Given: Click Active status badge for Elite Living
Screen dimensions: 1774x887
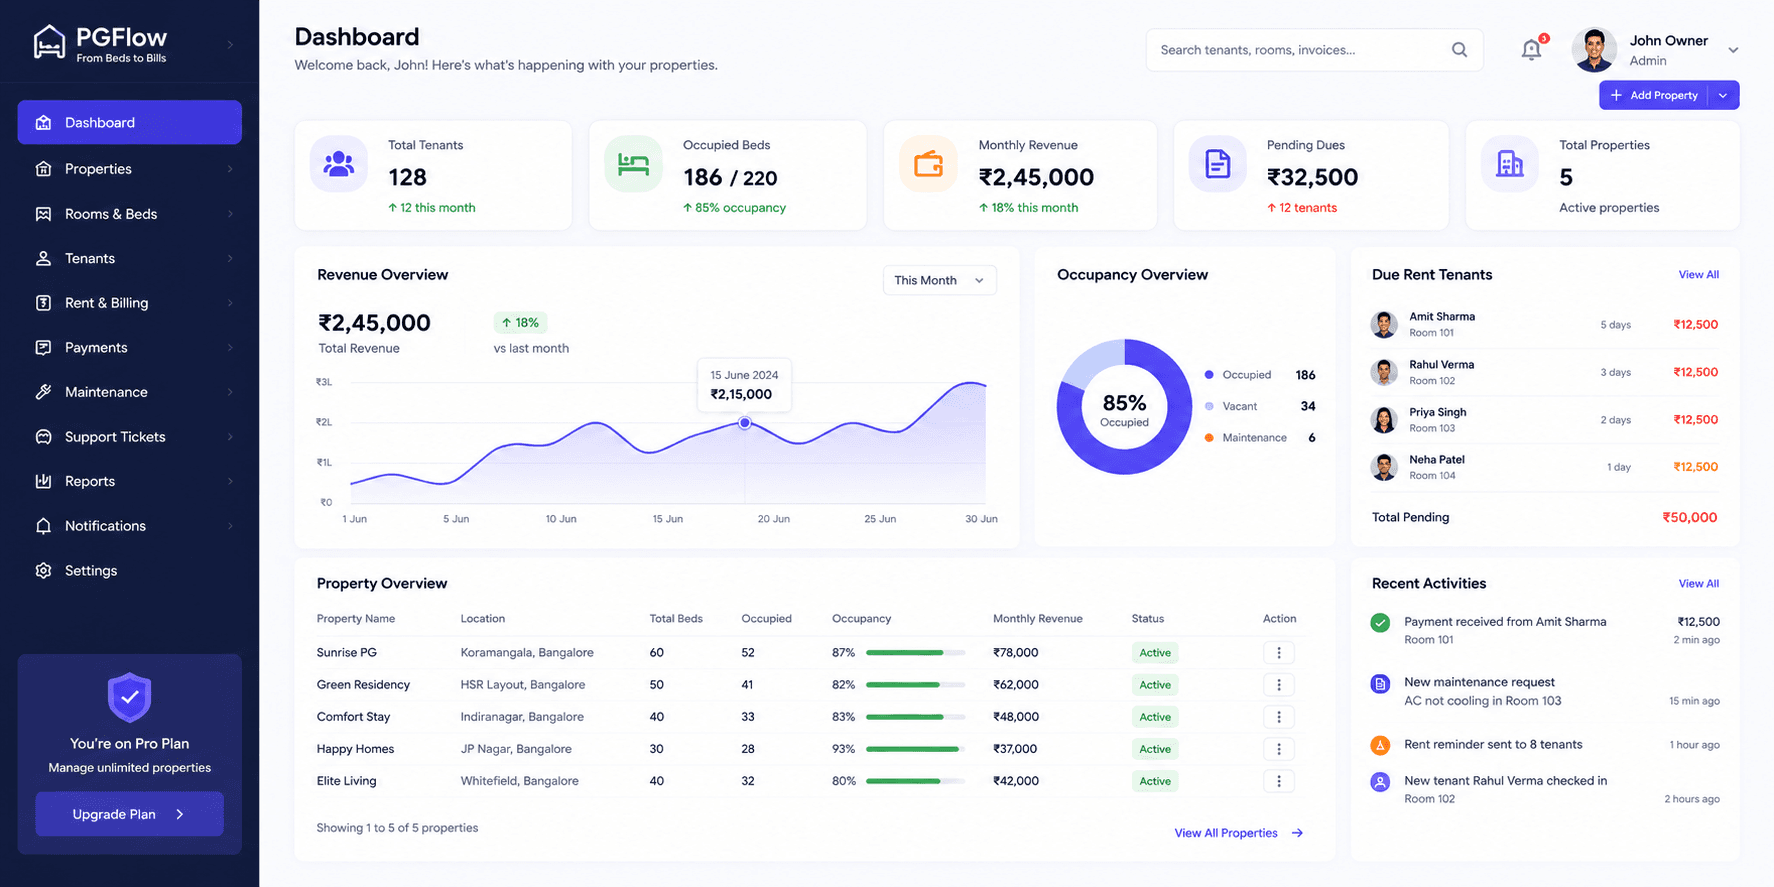Looking at the screenshot, I should point(1155,781).
